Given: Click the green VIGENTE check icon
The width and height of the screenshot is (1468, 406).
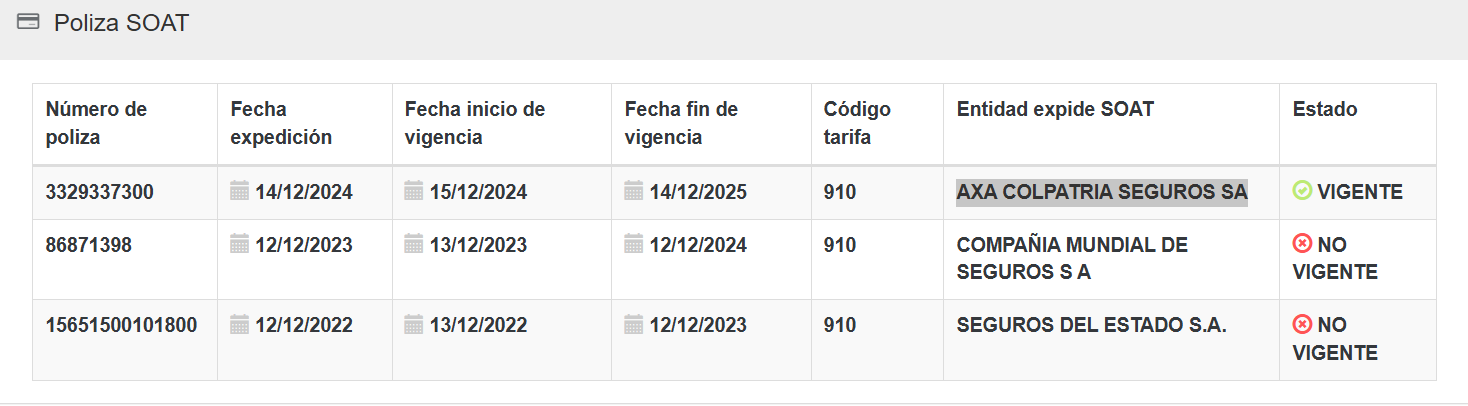Looking at the screenshot, I should [x=1302, y=191].
